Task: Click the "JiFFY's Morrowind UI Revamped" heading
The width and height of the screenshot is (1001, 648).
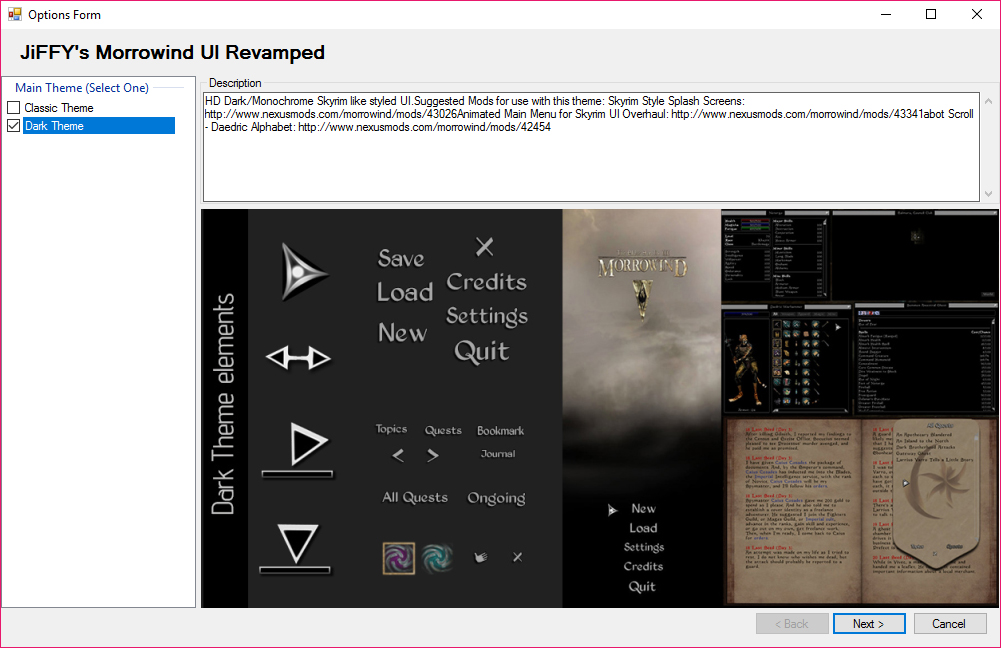Action: pos(172,52)
